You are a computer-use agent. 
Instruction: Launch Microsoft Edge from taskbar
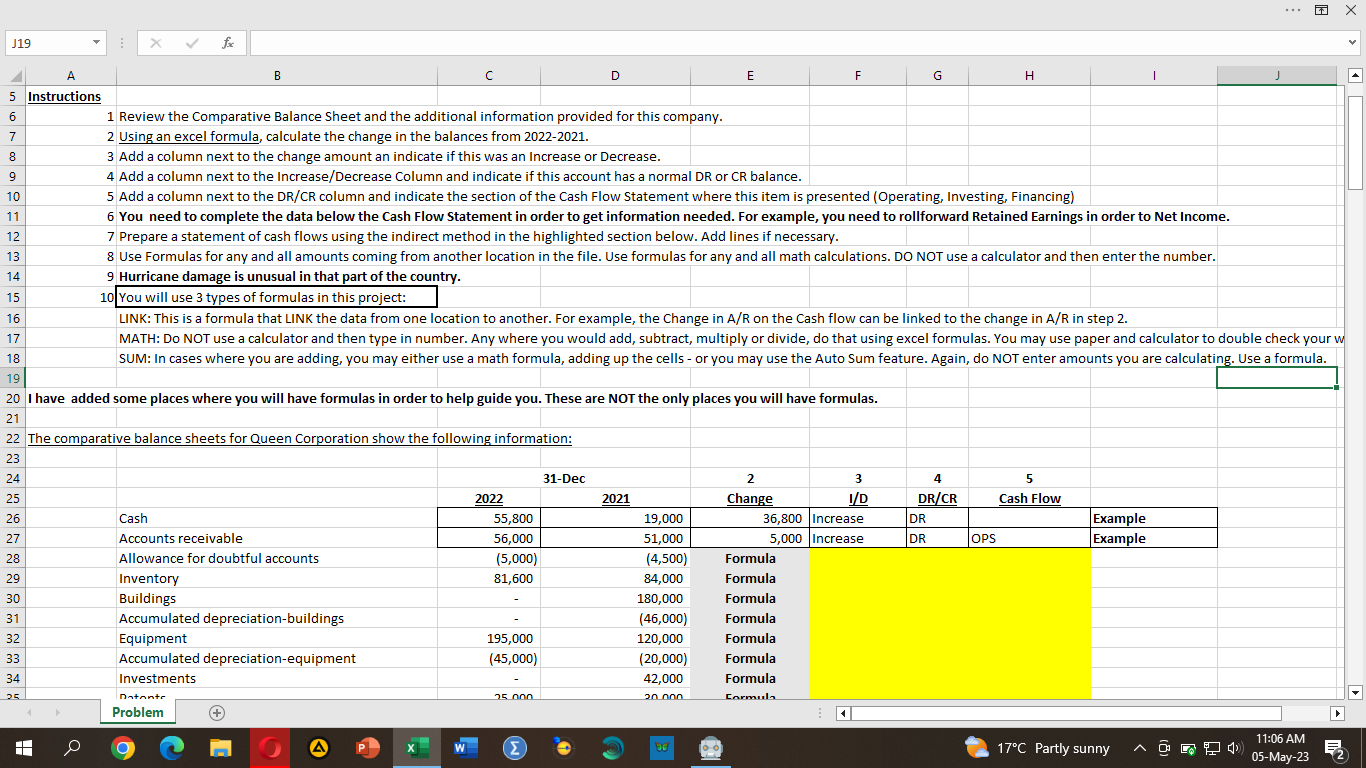171,748
